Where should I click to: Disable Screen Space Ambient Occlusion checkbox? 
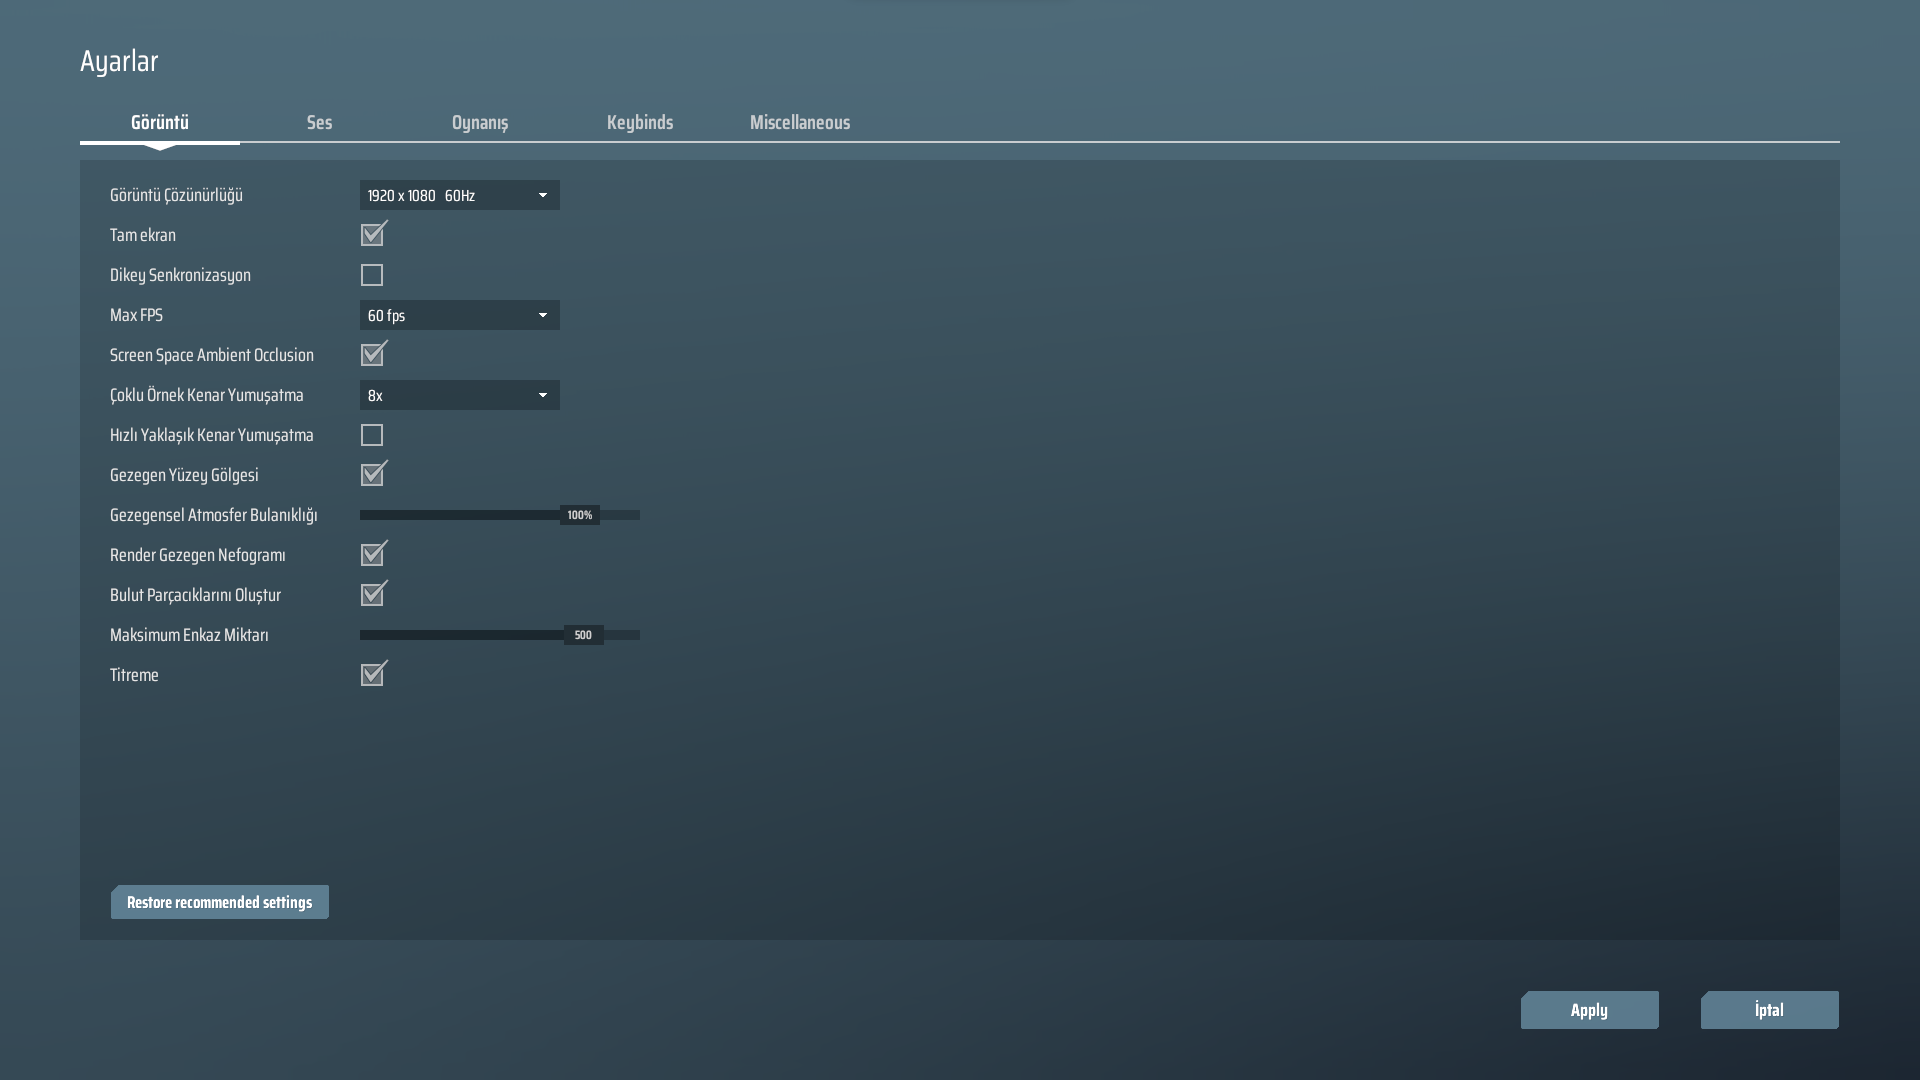pos(372,355)
